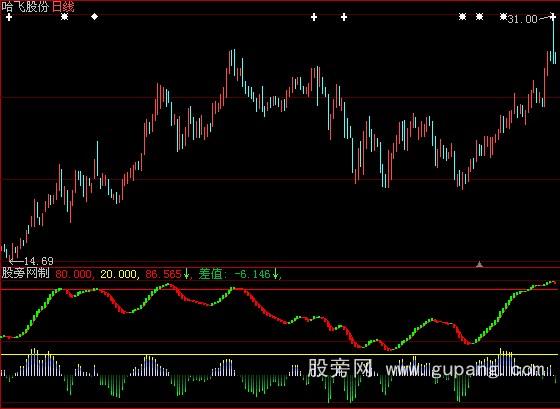
Task: Click the down arrow after -6.146
Action: click(275, 274)
